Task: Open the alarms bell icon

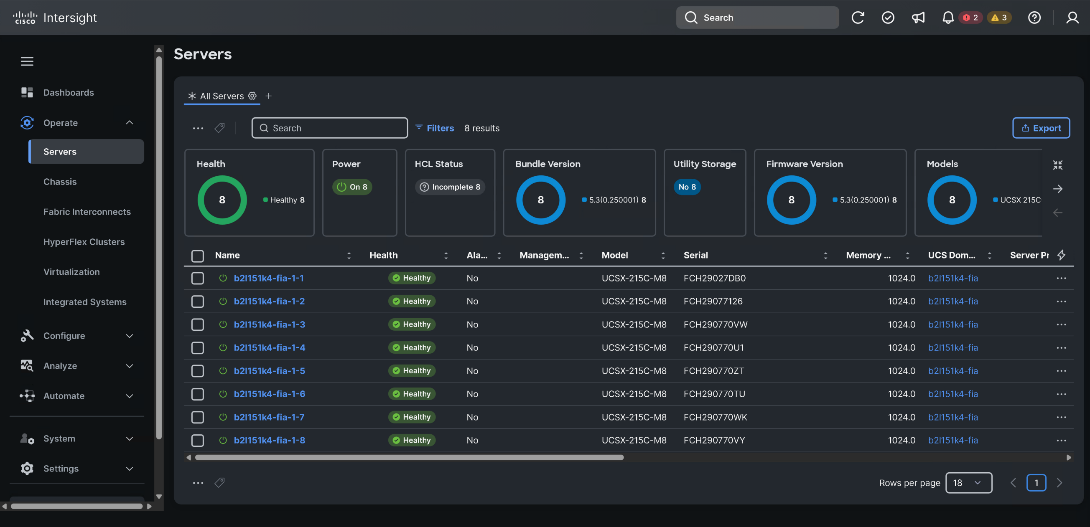Action: [947, 17]
